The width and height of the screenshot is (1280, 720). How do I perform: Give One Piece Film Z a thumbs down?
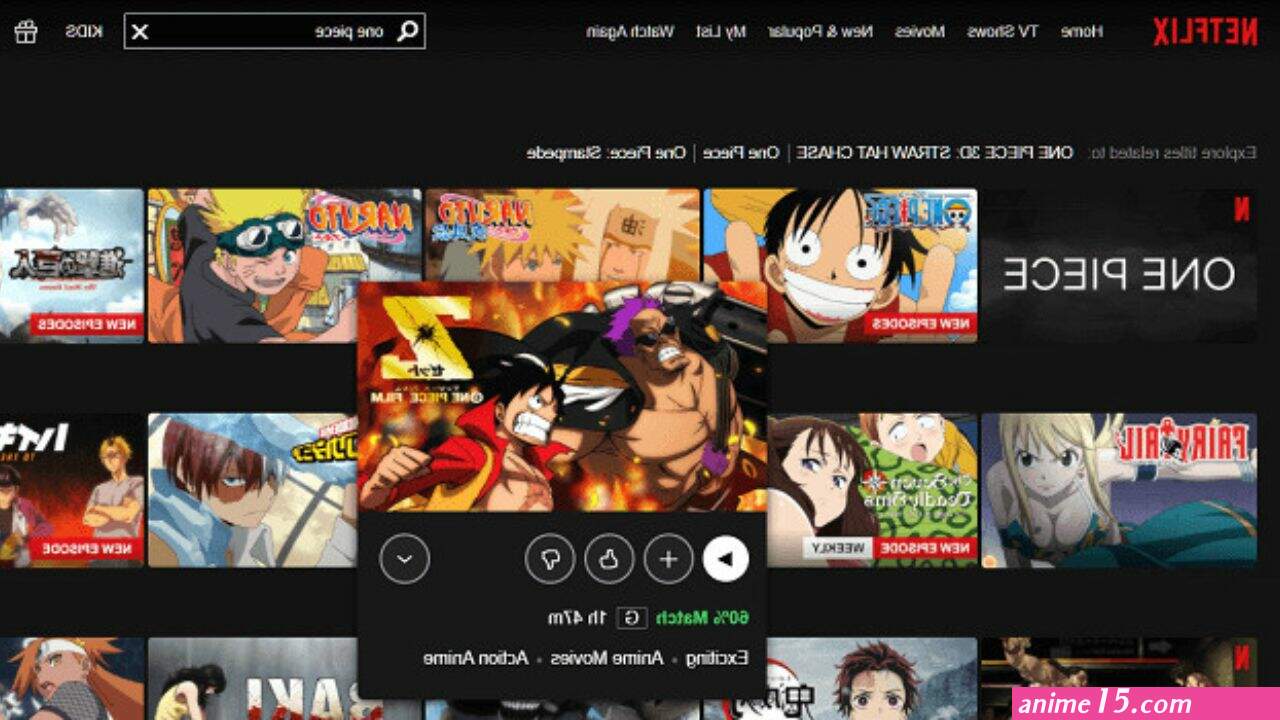[x=550, y=560]
